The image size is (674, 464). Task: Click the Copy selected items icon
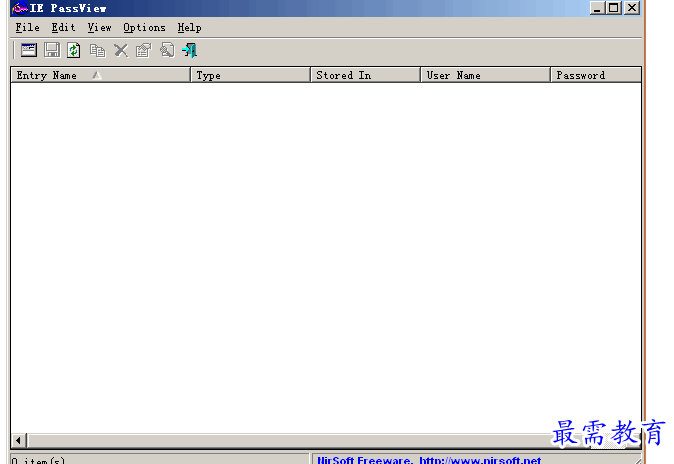(98, 51)
